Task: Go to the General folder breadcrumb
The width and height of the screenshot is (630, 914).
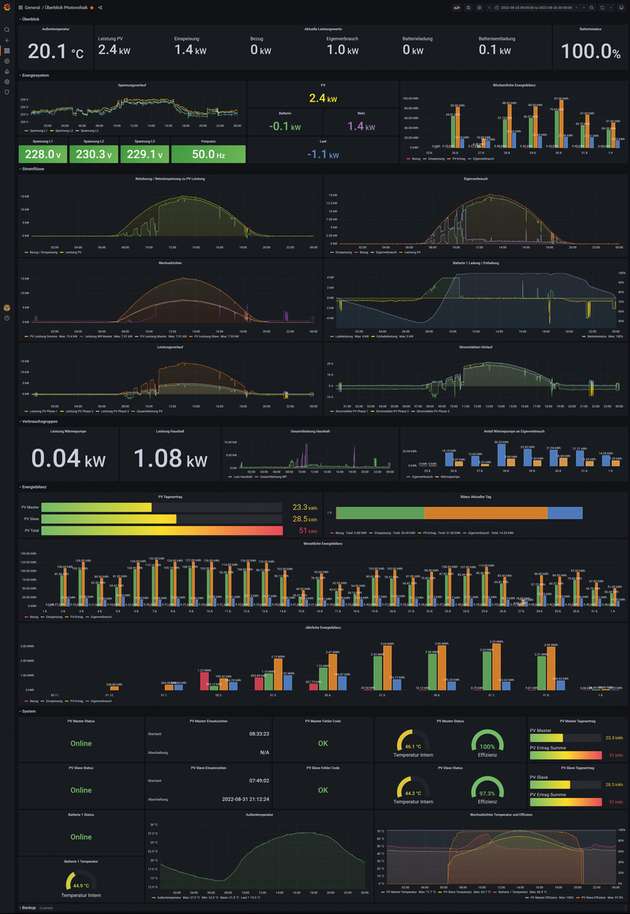Action: coord(33,7)
